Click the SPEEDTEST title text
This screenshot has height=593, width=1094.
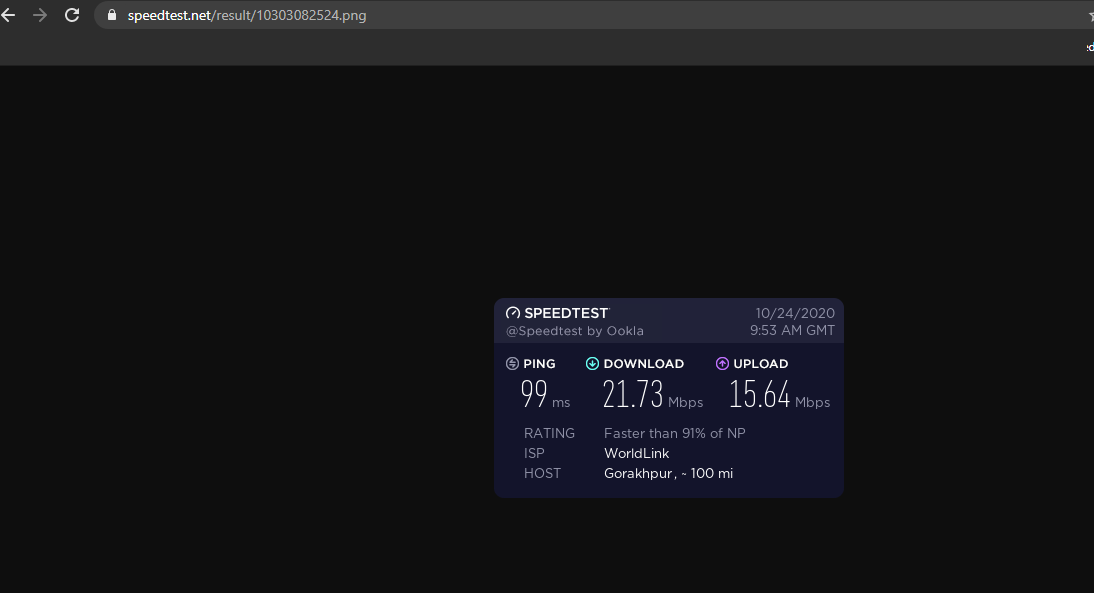pos(567,313)
